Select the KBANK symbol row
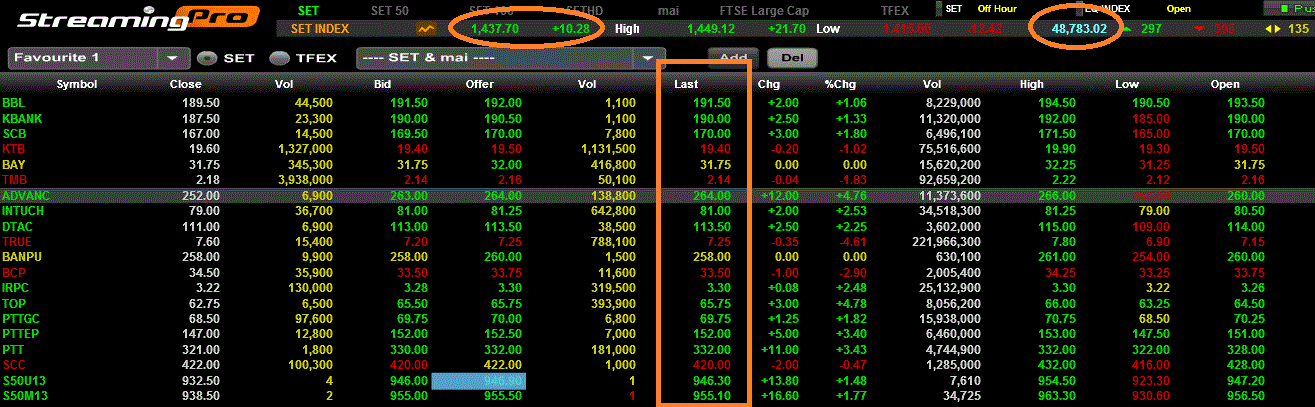 (657, 117)
